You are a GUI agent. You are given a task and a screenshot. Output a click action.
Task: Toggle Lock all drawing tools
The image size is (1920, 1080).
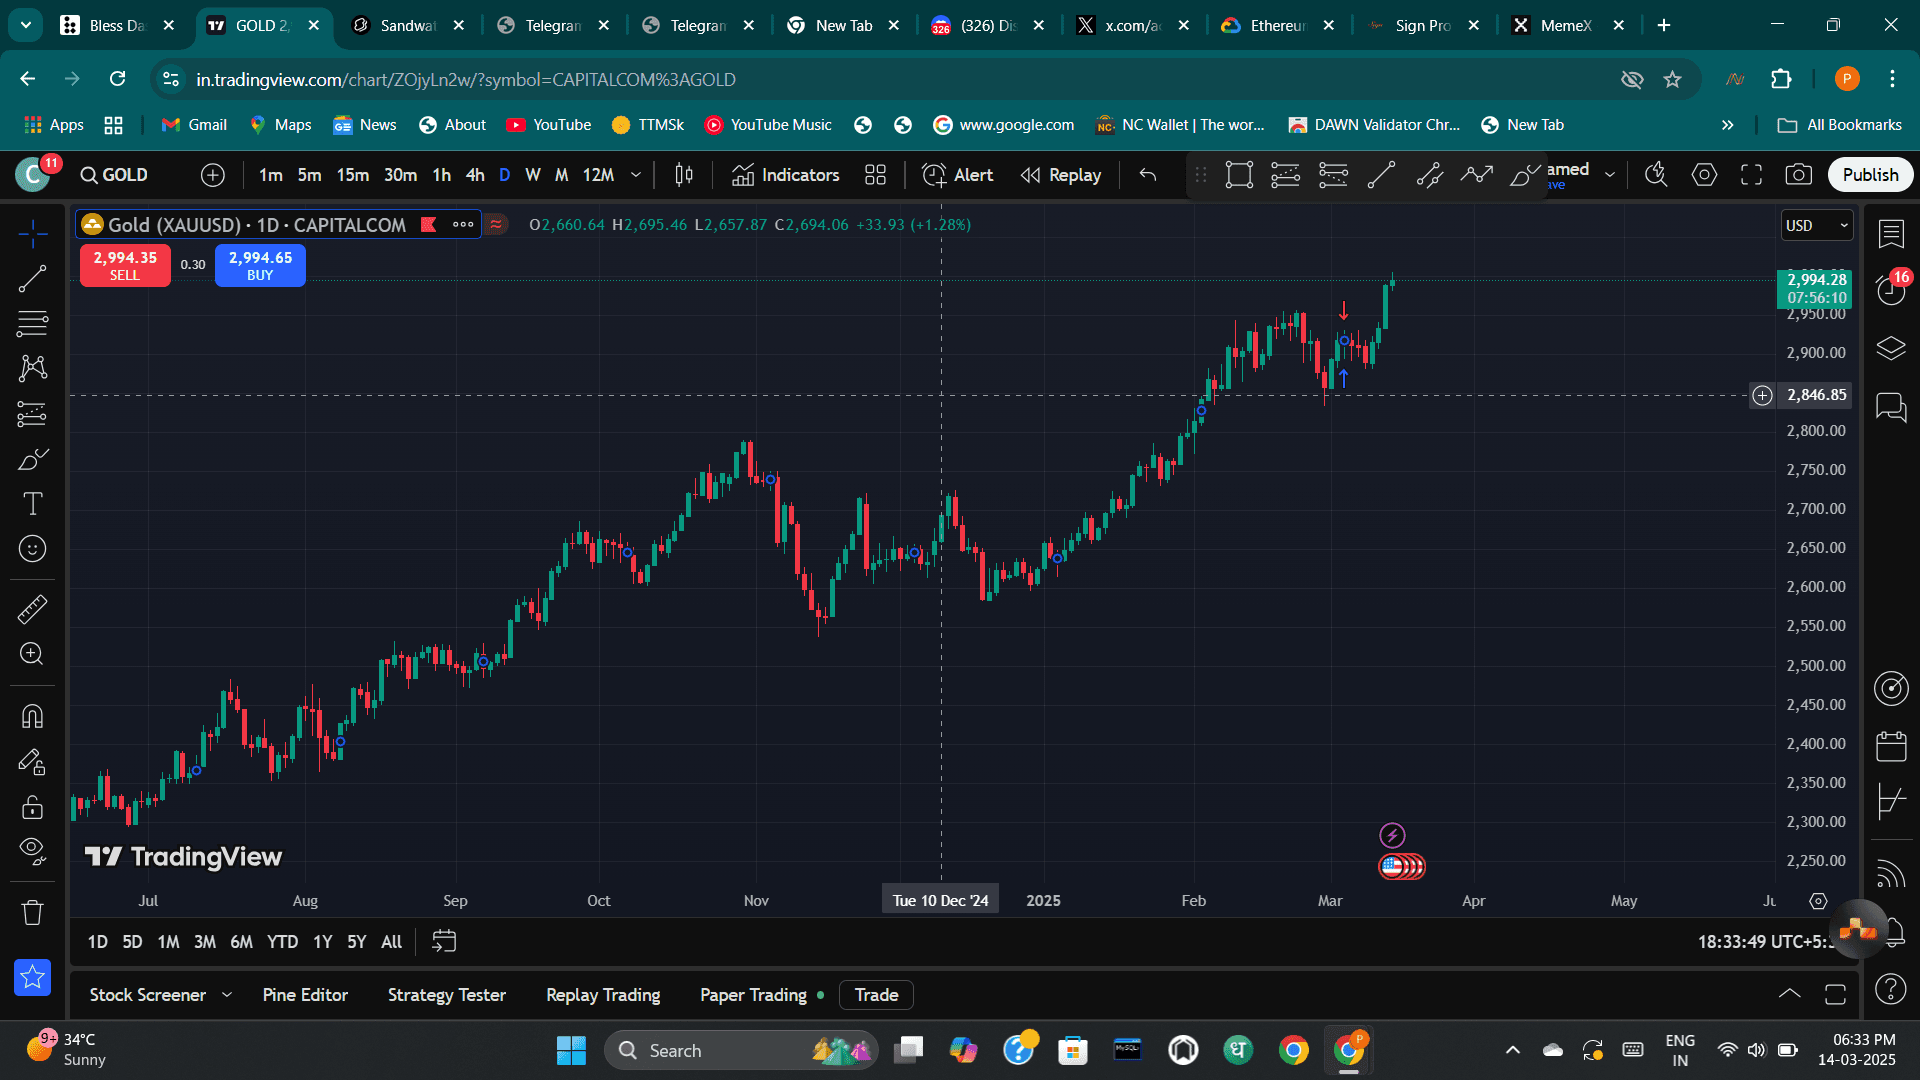(x=32, y=807)
